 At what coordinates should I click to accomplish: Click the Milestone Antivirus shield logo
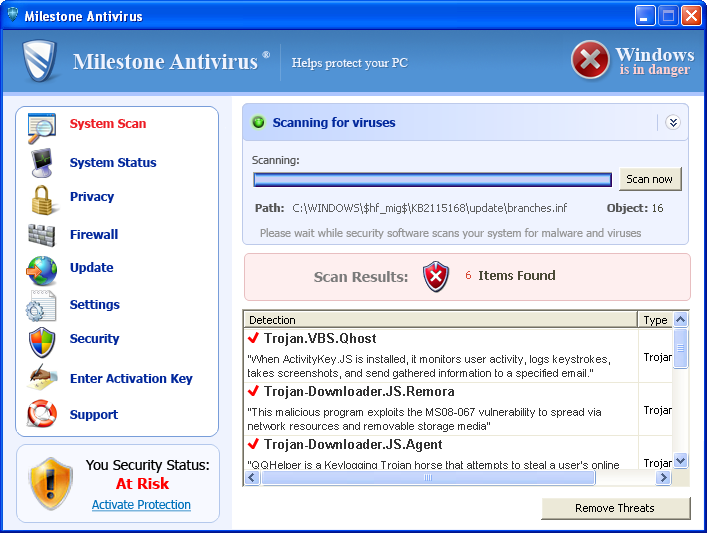point(40,61)
